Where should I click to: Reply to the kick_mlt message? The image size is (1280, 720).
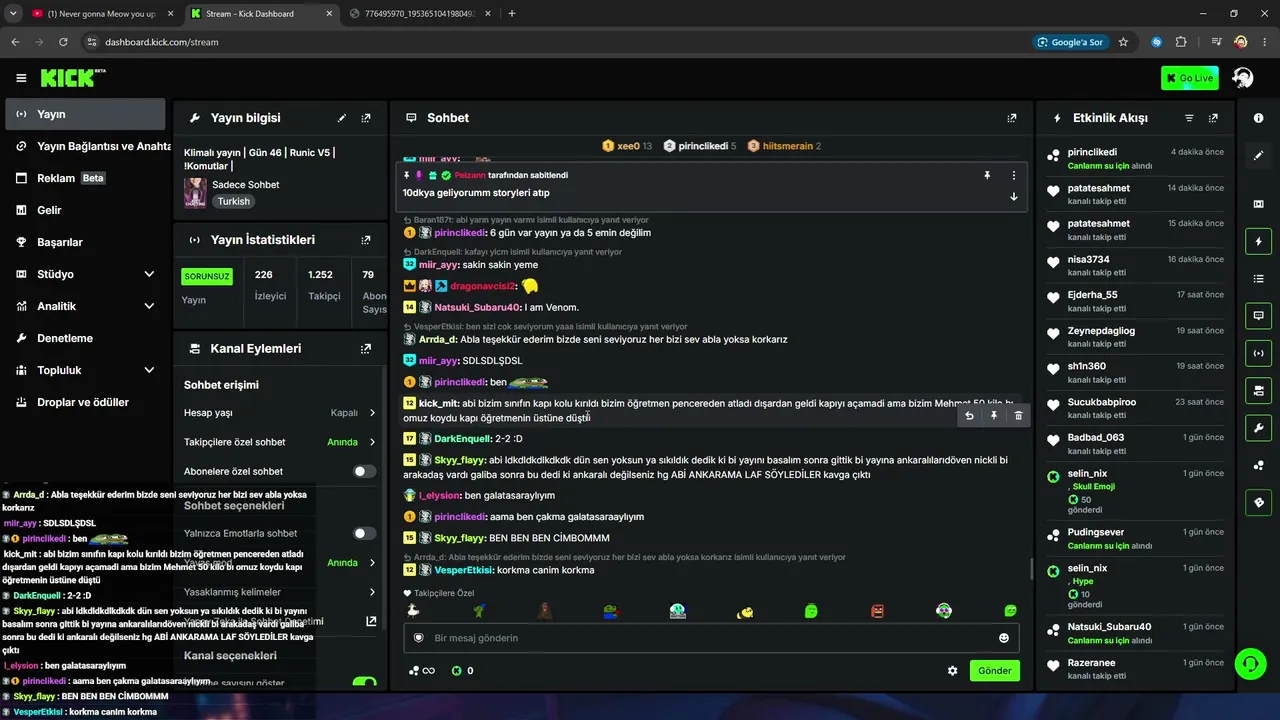click(x=969, y=415)
